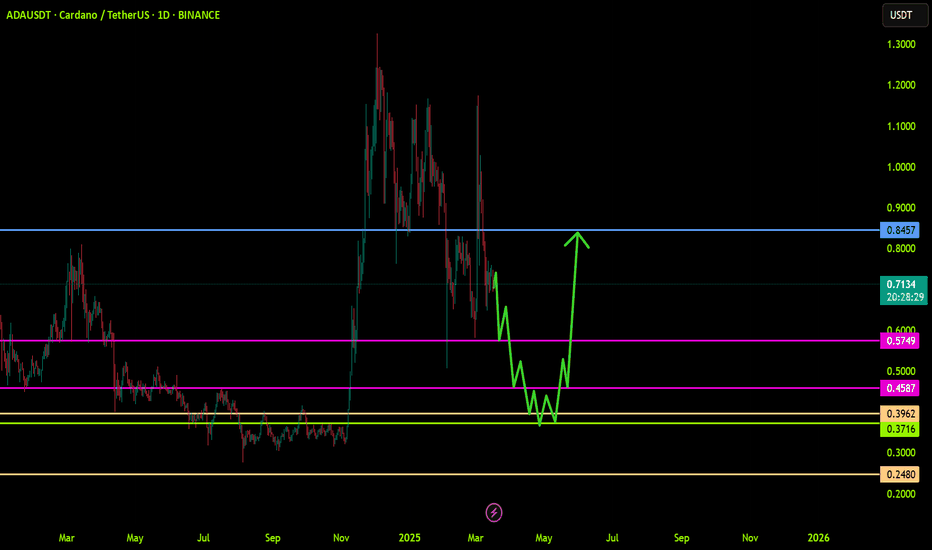Click the 0.9000 price axis value
932x550 pixels.
click(x=901, y=208)
